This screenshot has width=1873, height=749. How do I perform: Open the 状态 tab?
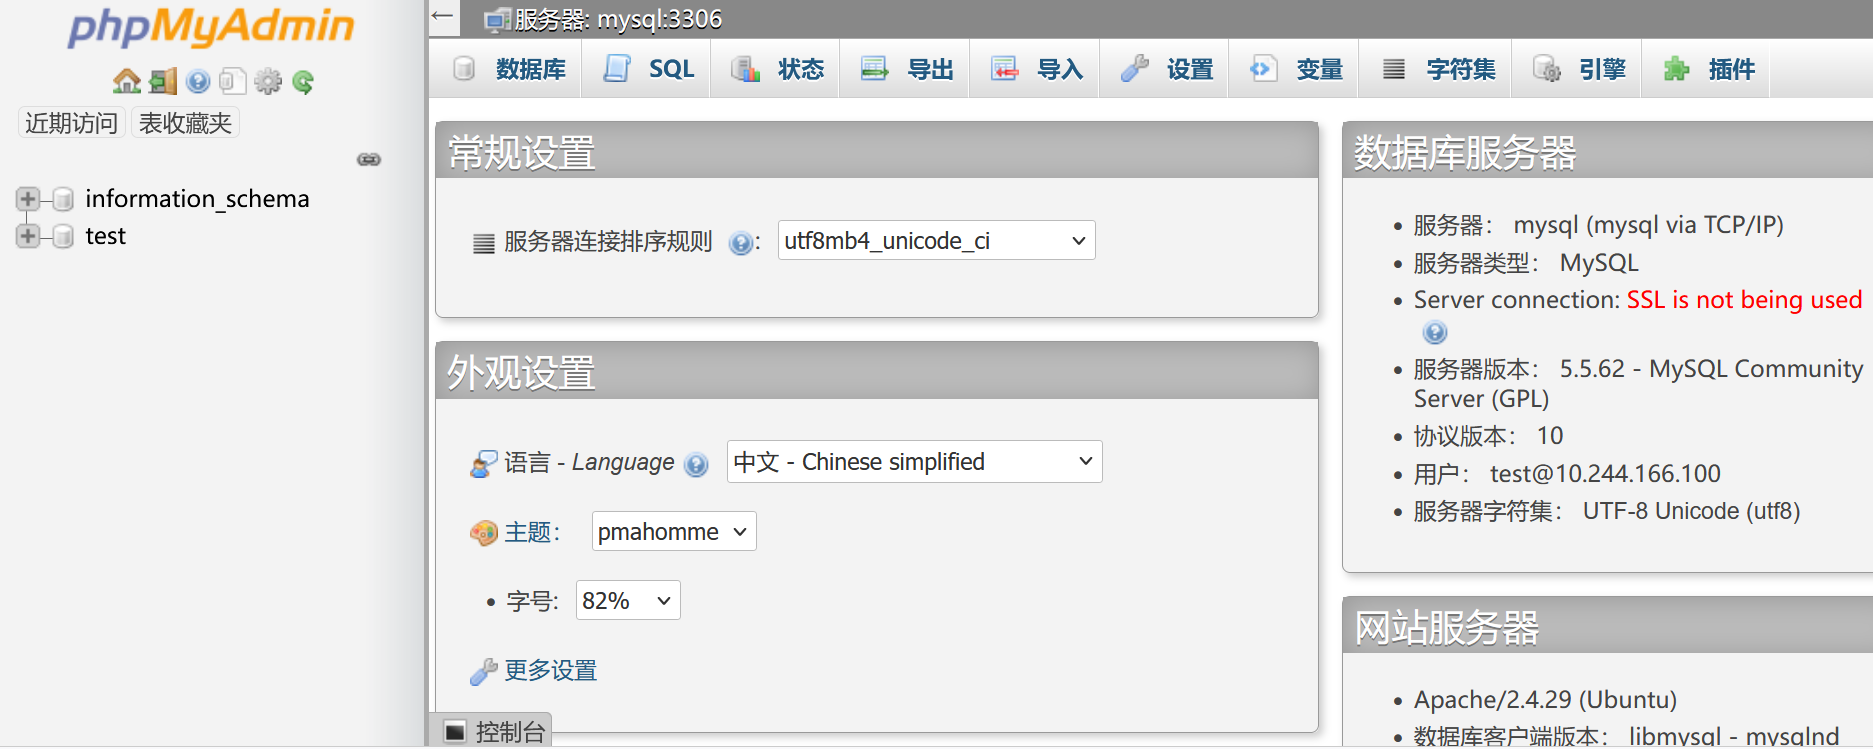tap(777, 69)
